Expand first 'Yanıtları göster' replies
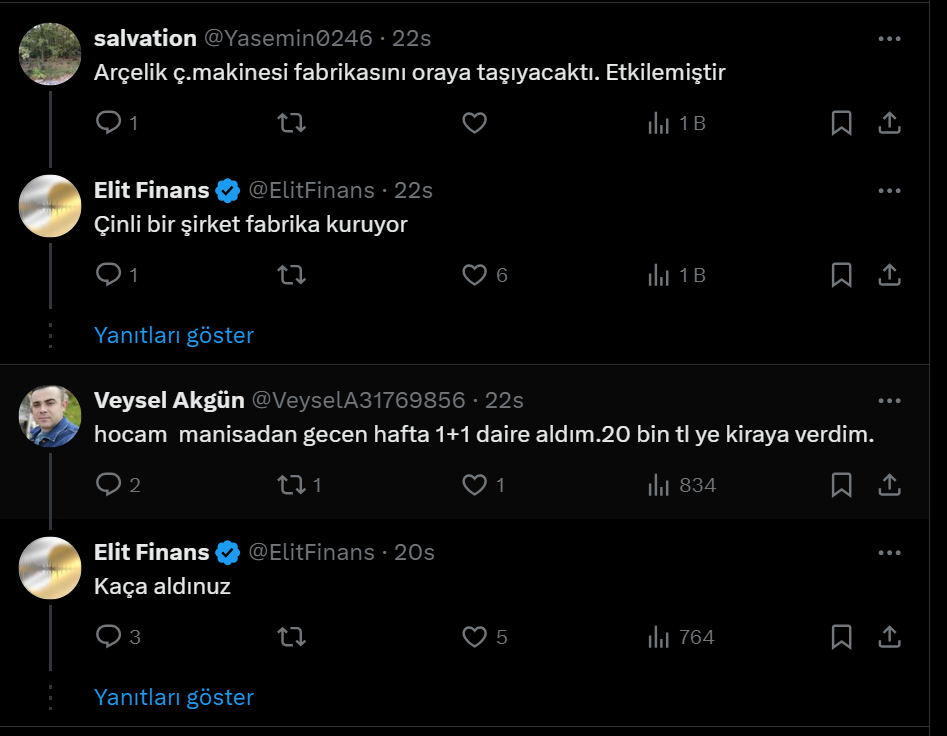The height and width of the screenshot is (736, 947). [174, 335]
